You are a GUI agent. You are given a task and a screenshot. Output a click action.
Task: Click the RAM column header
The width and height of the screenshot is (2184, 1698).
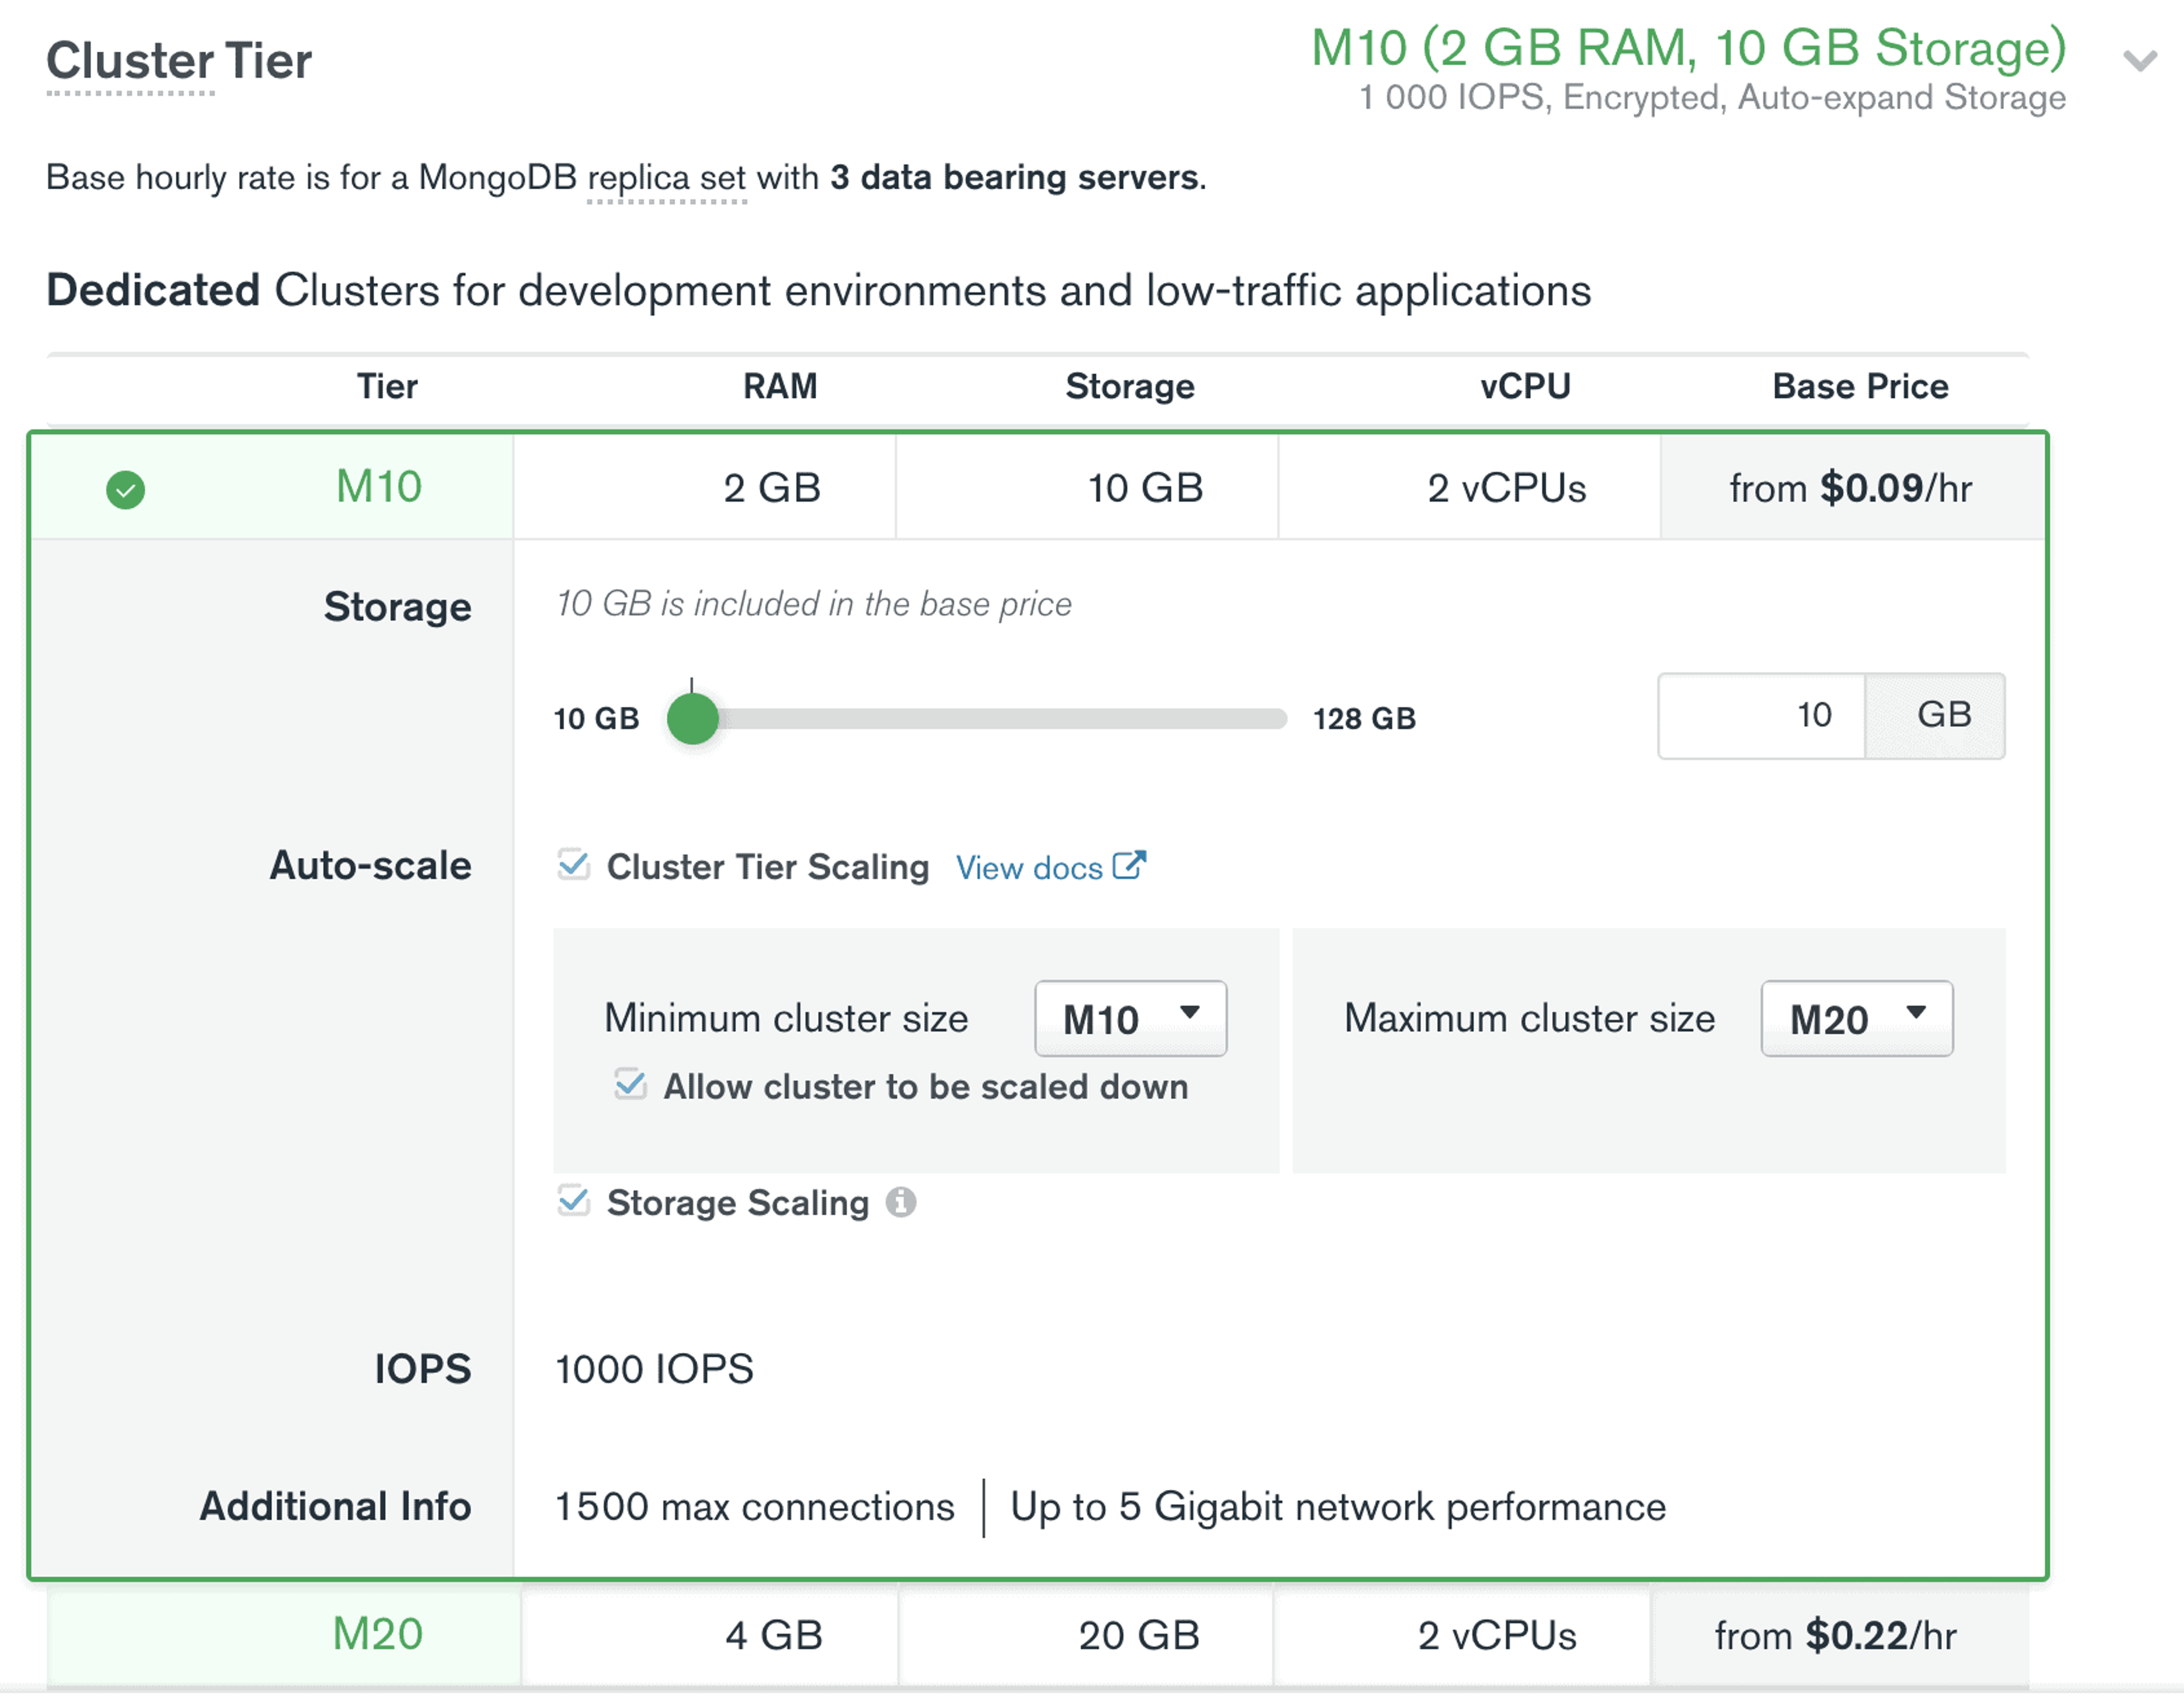(780, 386)
